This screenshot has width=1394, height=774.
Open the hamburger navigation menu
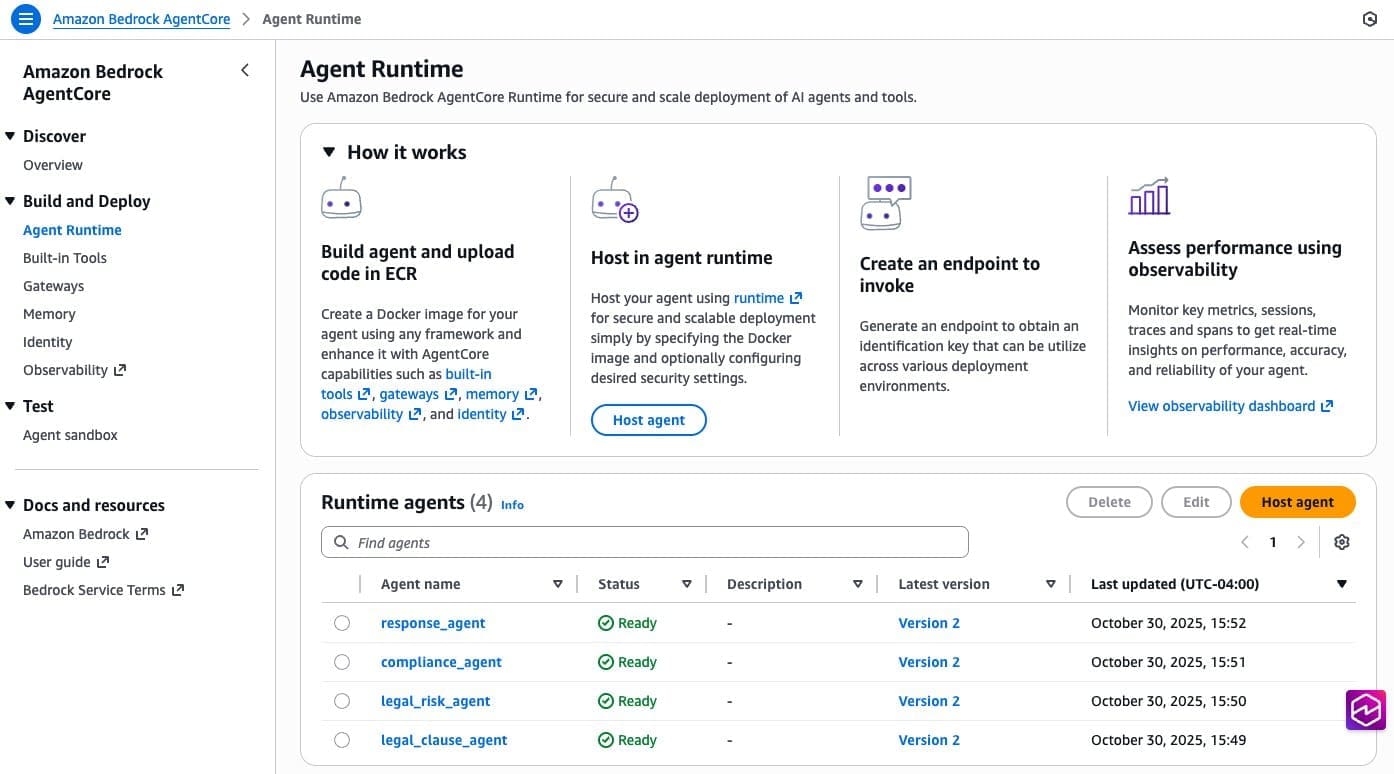pos(26,19)
